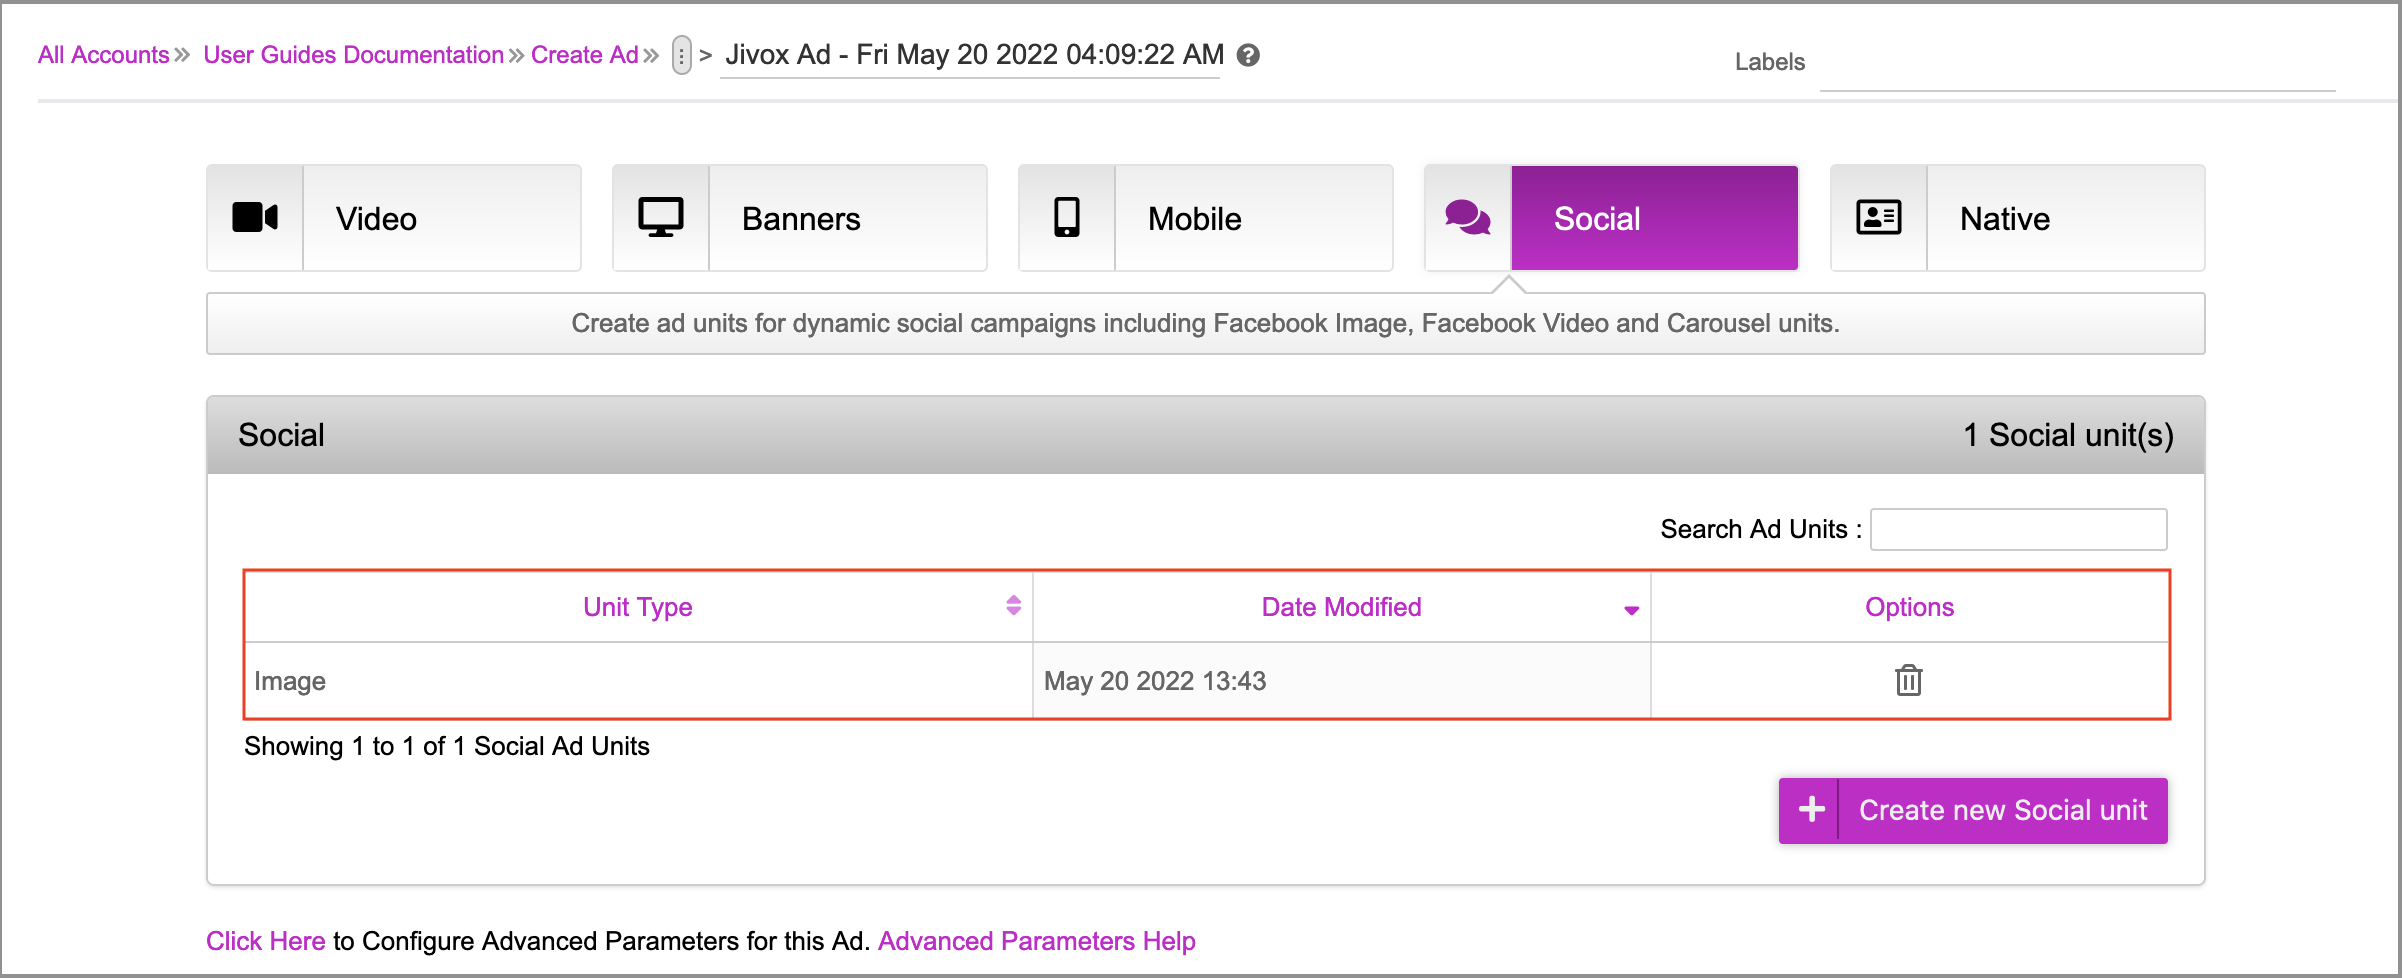Click the Video camera icon
Viewport: 2402px width, 978px height.
255,218
